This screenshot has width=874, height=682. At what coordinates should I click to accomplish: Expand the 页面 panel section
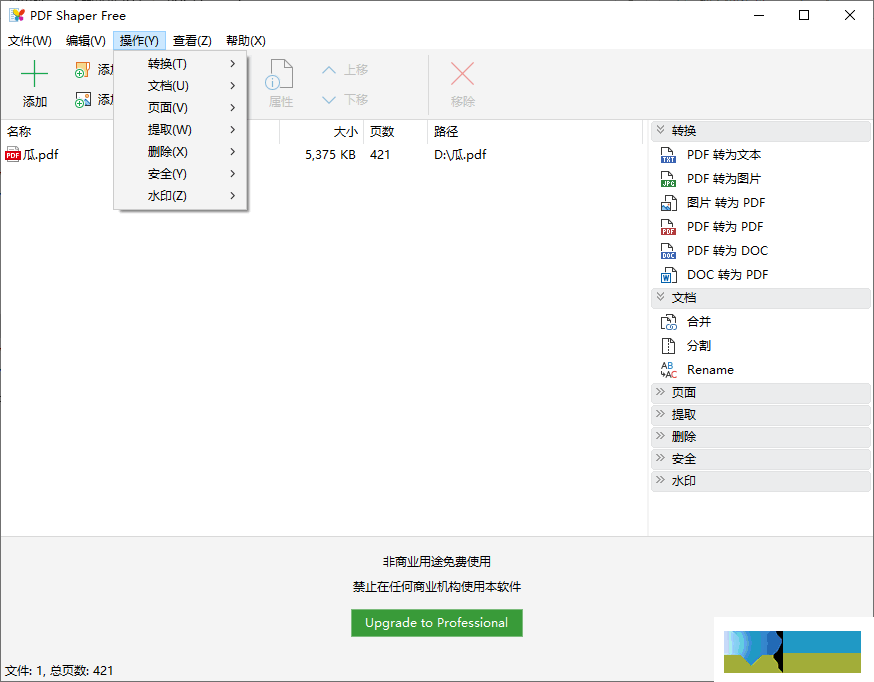(x=760, y=393)
